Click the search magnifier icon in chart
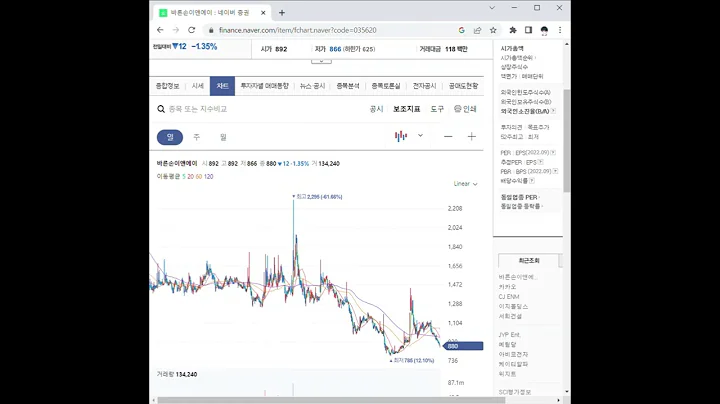 pyautogui.click(x=161, y=109)
